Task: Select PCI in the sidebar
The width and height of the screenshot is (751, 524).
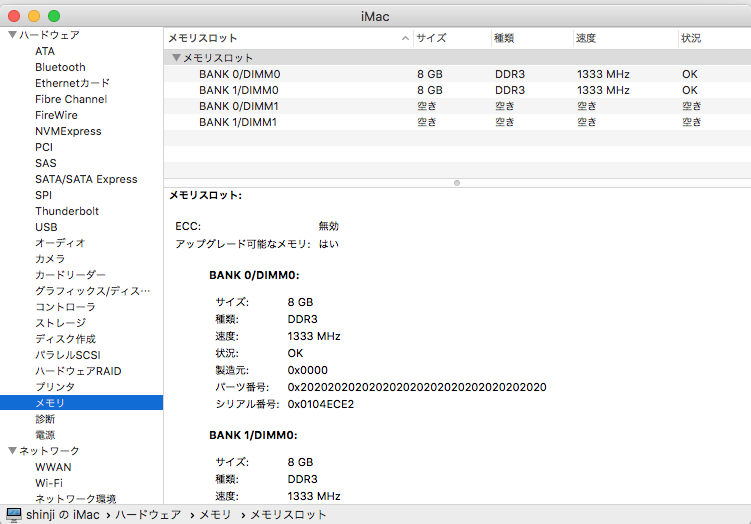Action: point(44,147)
